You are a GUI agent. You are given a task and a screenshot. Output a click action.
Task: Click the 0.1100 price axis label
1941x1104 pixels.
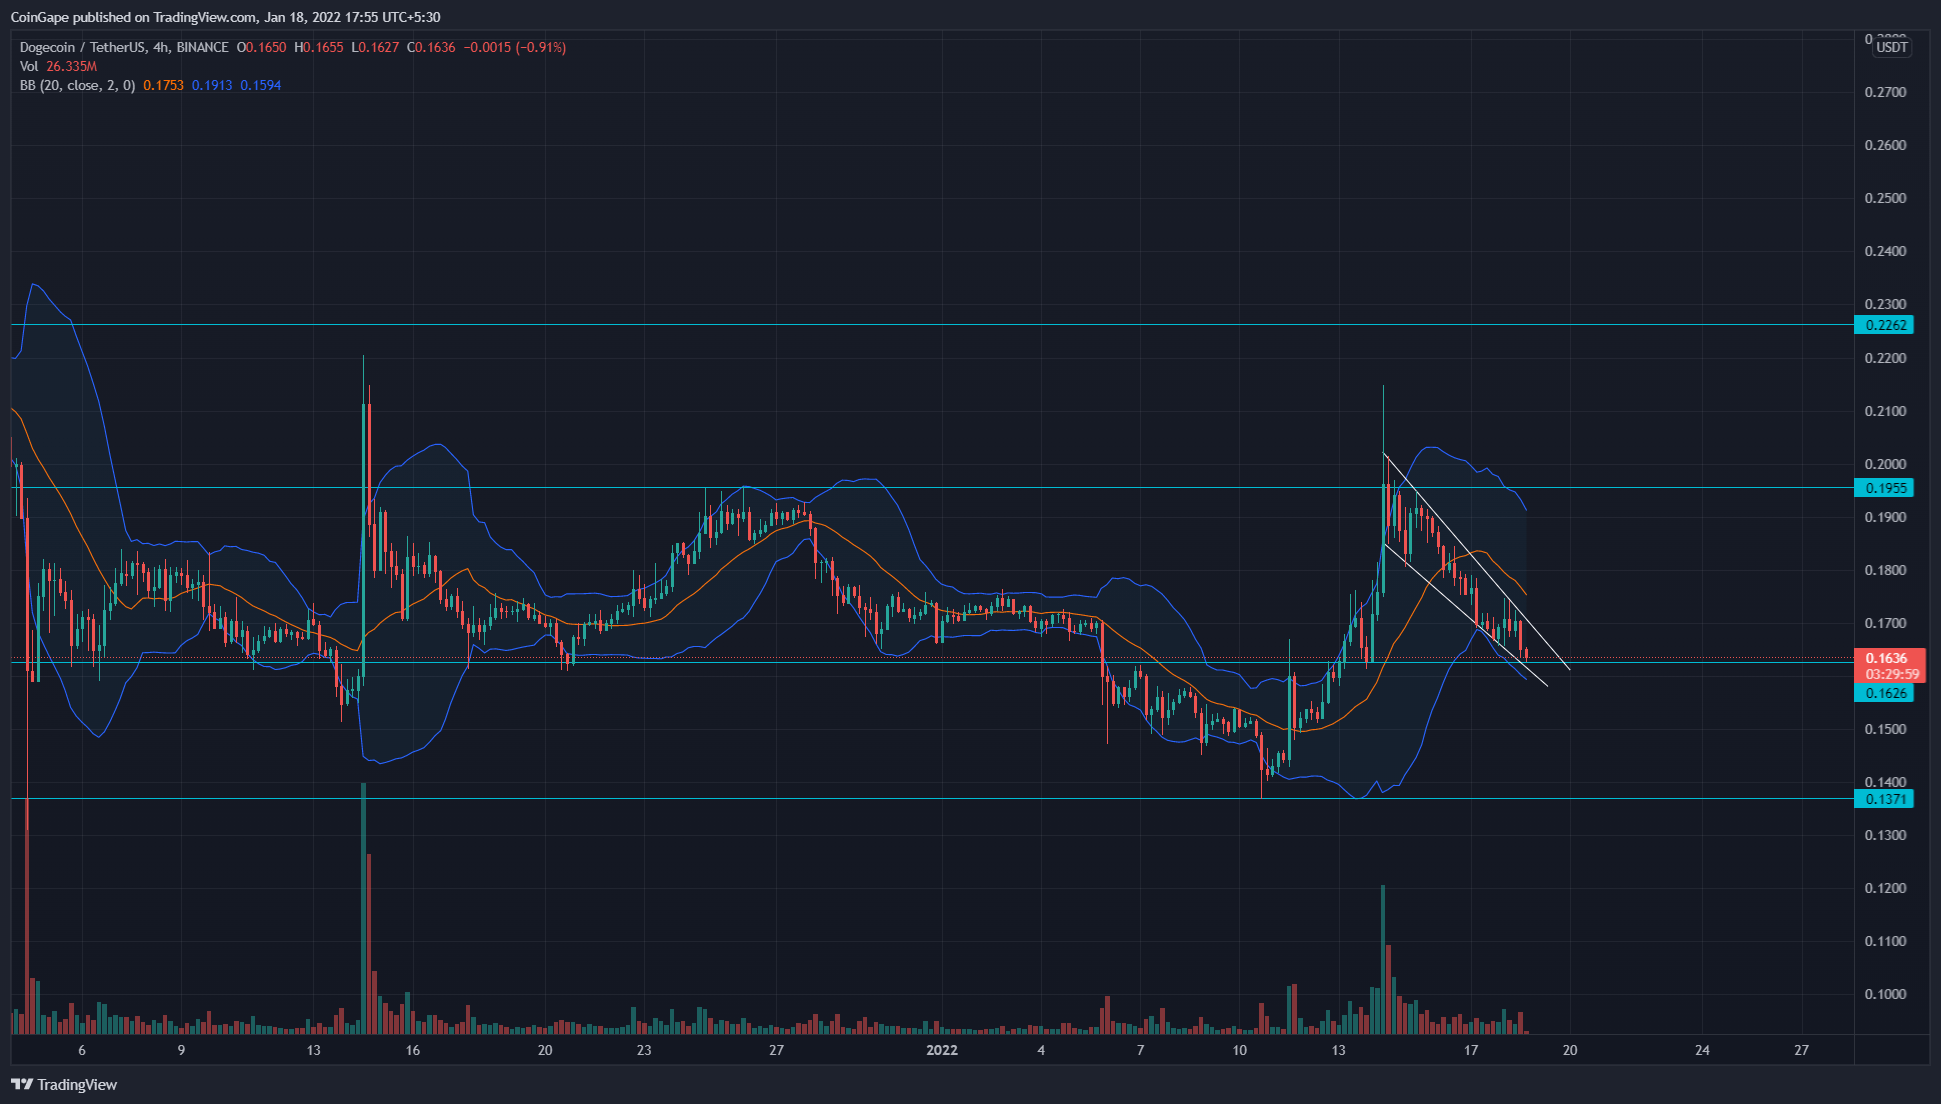(x=1886, y=941)
